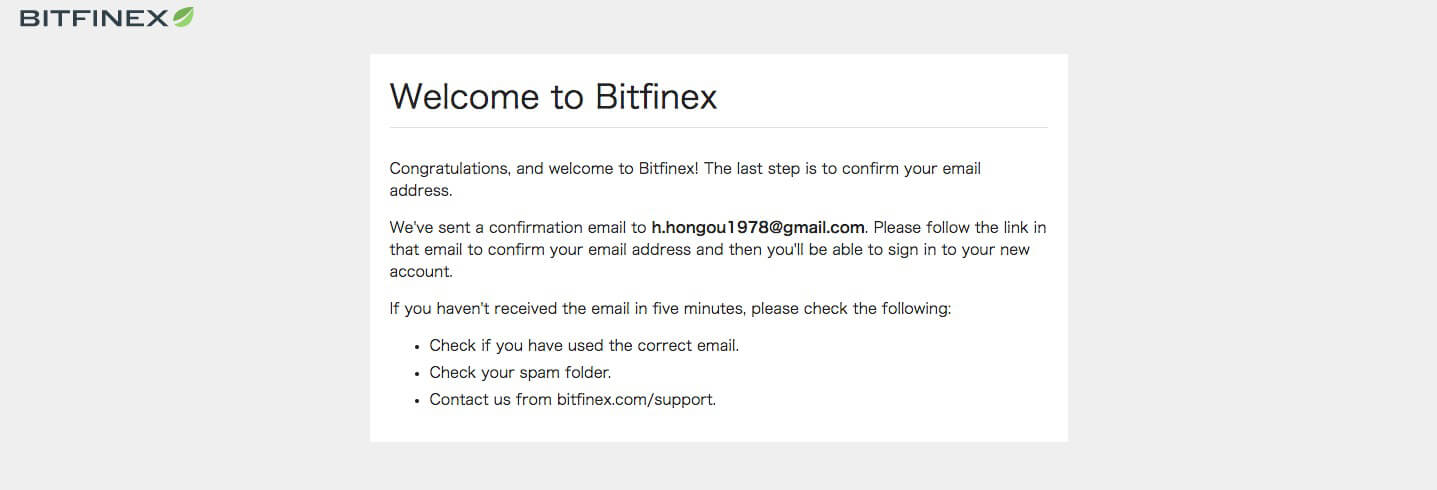This screenshot has width=1437, height=490.
Task: Click the Bitfinex logo wordmark
Action: (x=94, y=18)
